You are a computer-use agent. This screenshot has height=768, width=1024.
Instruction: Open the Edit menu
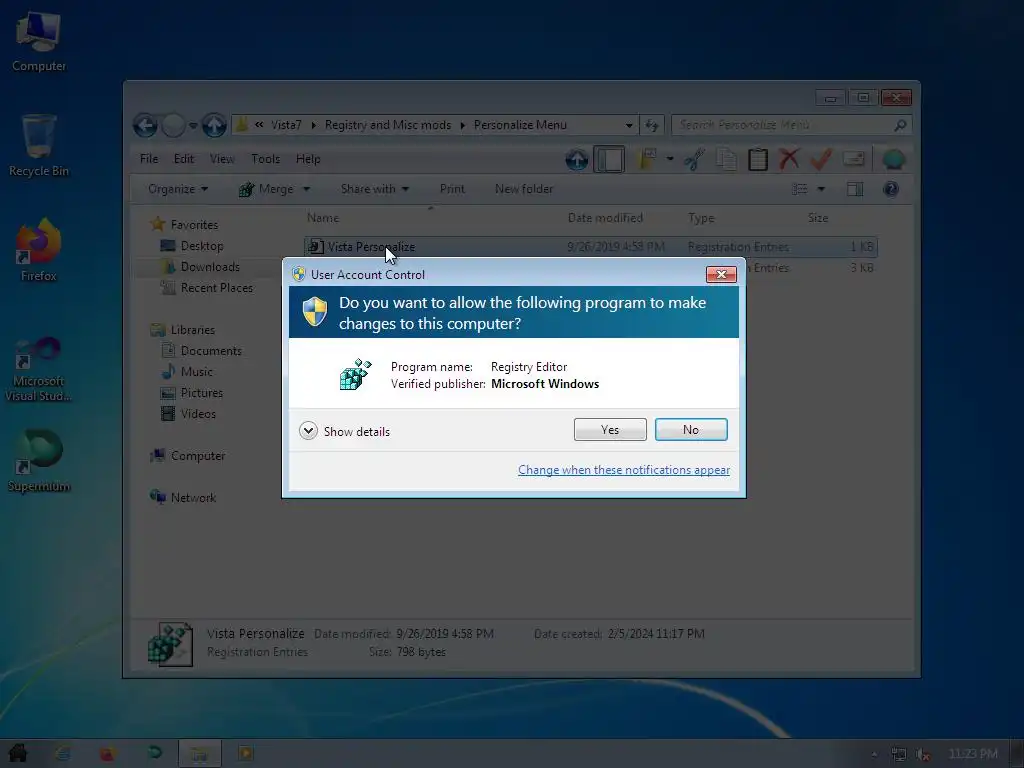[184, 159]
